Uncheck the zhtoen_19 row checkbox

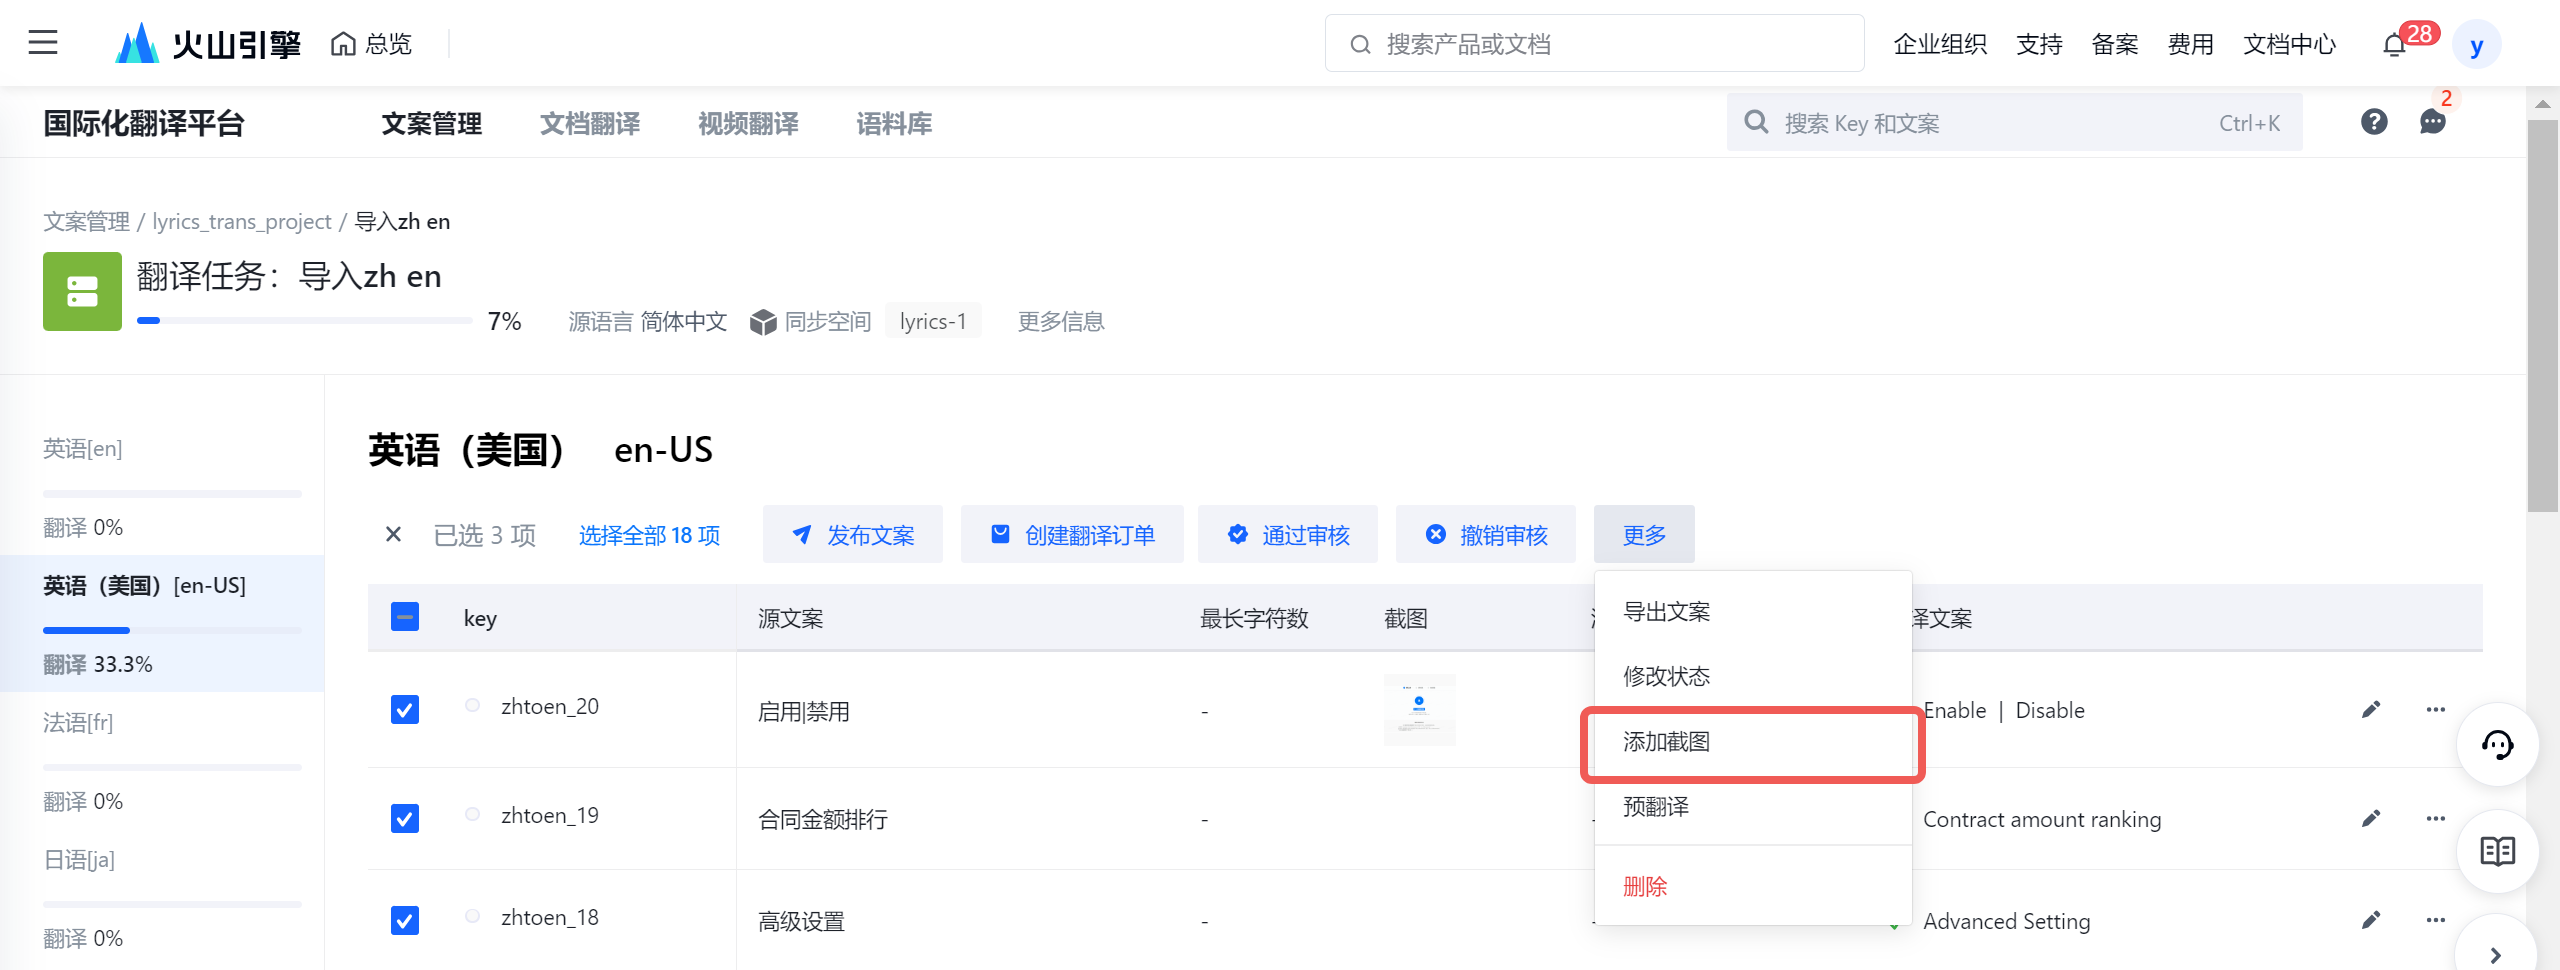tap(405, 819)
